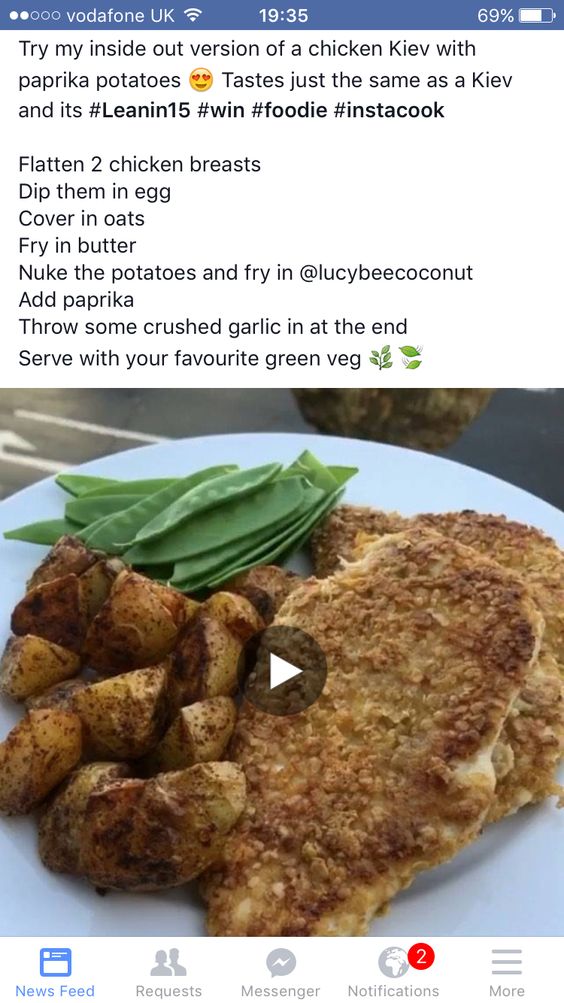The height and width of the screenshot is (1003, 564).
Task: Open the News Feed tab
Action: click(x=55, y=972)
